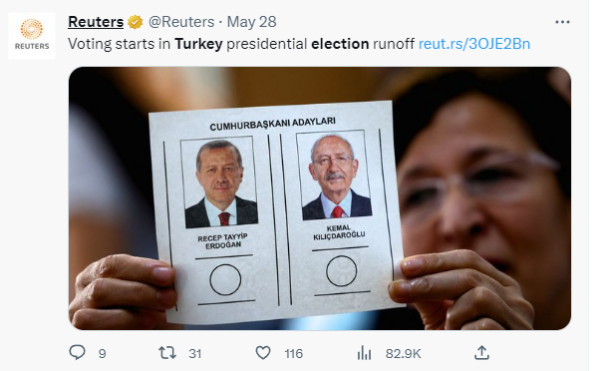Click the 82.9K views count
Screen dimensions: 600x371
point(403,353)
